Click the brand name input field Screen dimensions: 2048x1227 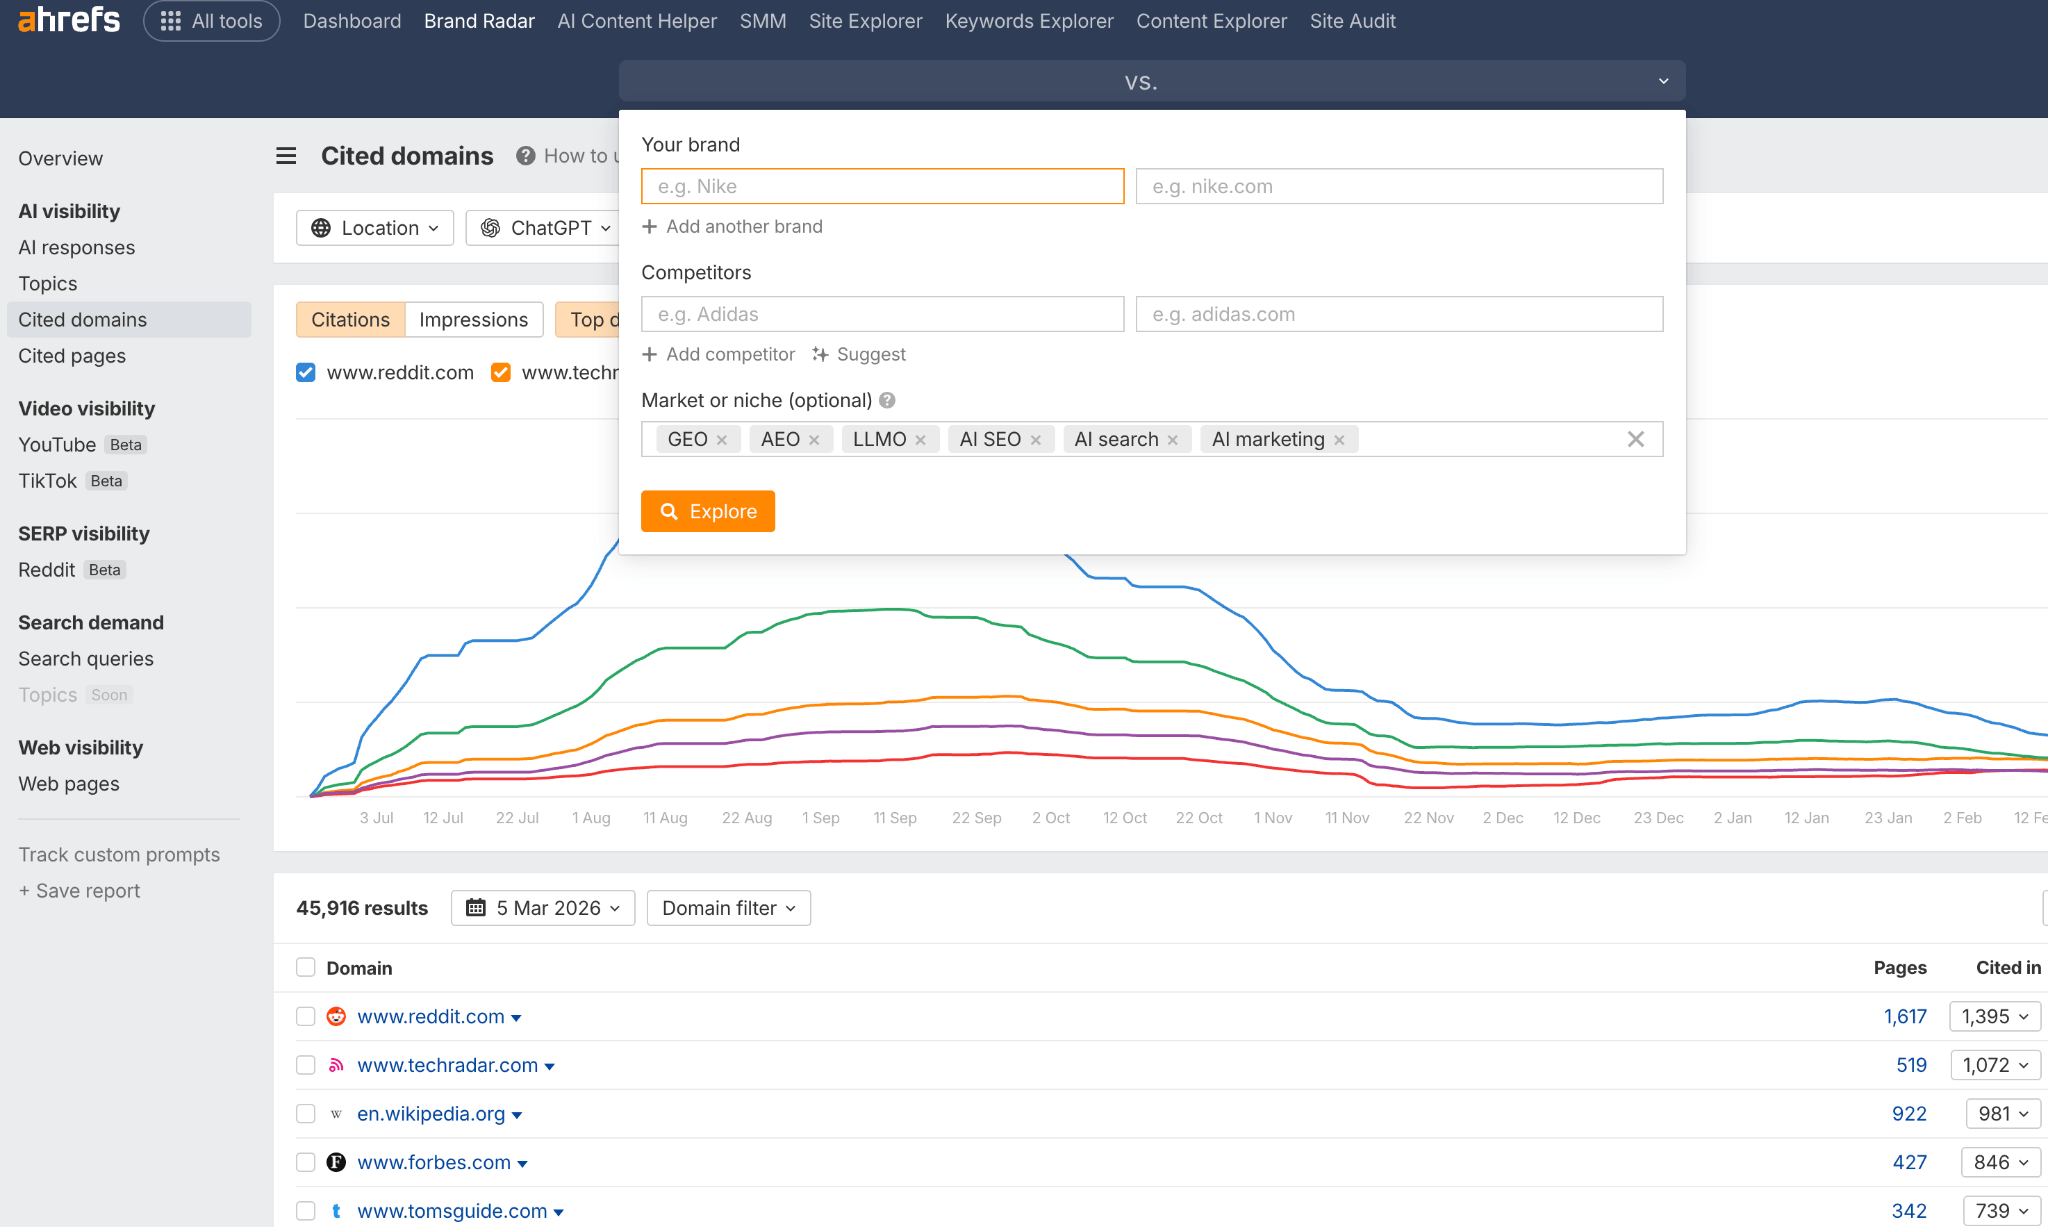pos(881,186)
